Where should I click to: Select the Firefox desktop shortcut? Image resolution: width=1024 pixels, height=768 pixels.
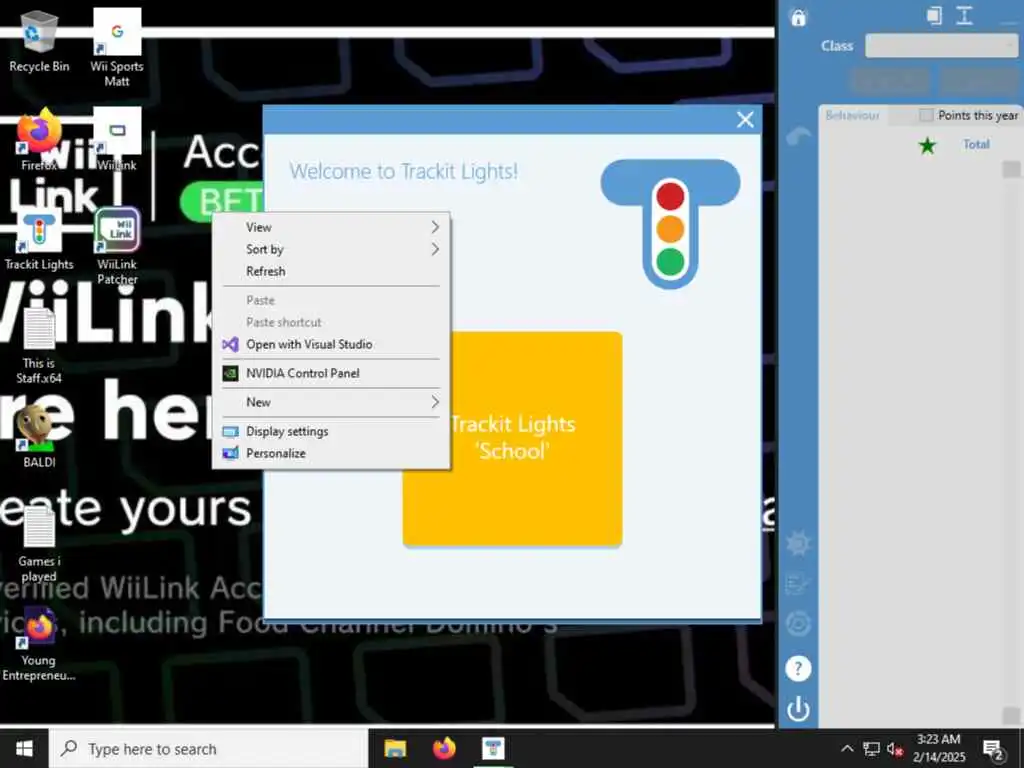[39, 140]
